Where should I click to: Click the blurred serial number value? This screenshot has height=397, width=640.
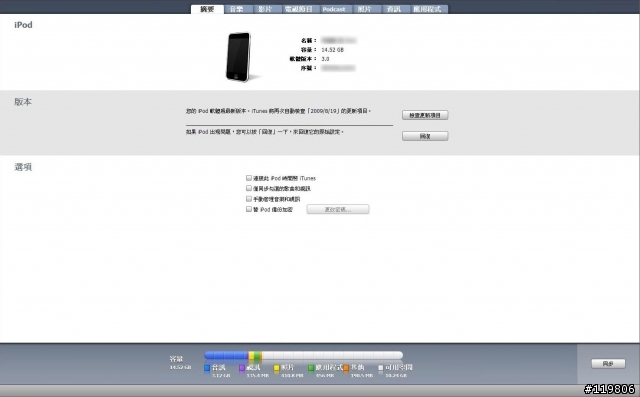click(x=338, y=68)
